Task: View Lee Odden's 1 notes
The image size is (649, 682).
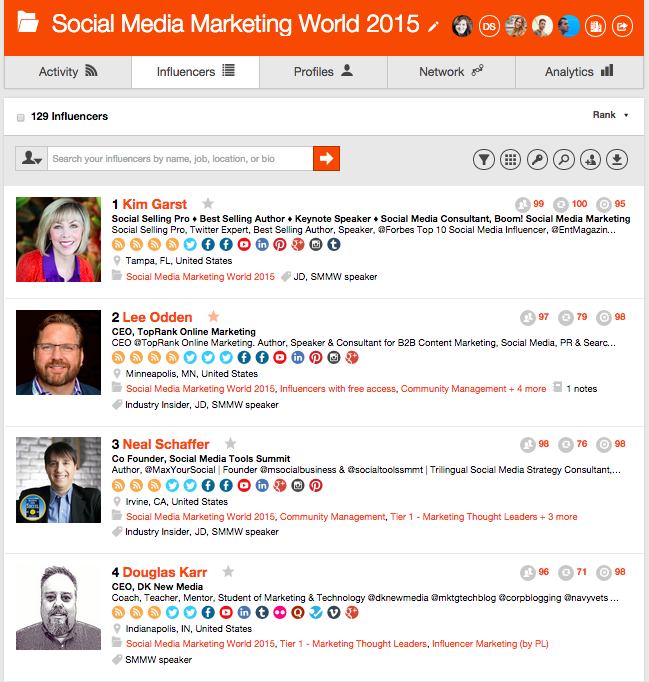Action: (x=575, y=388)
